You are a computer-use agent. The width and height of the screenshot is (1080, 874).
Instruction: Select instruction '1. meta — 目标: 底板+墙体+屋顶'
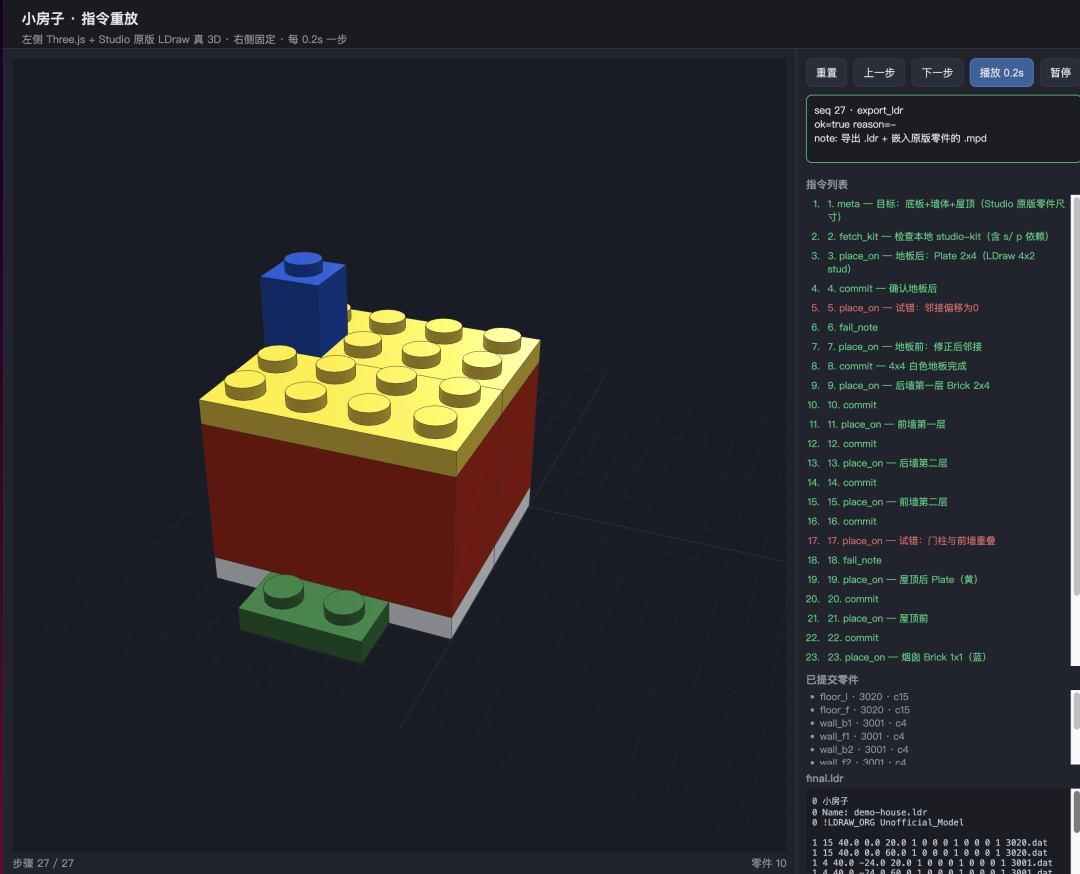[x=946, y=210]
